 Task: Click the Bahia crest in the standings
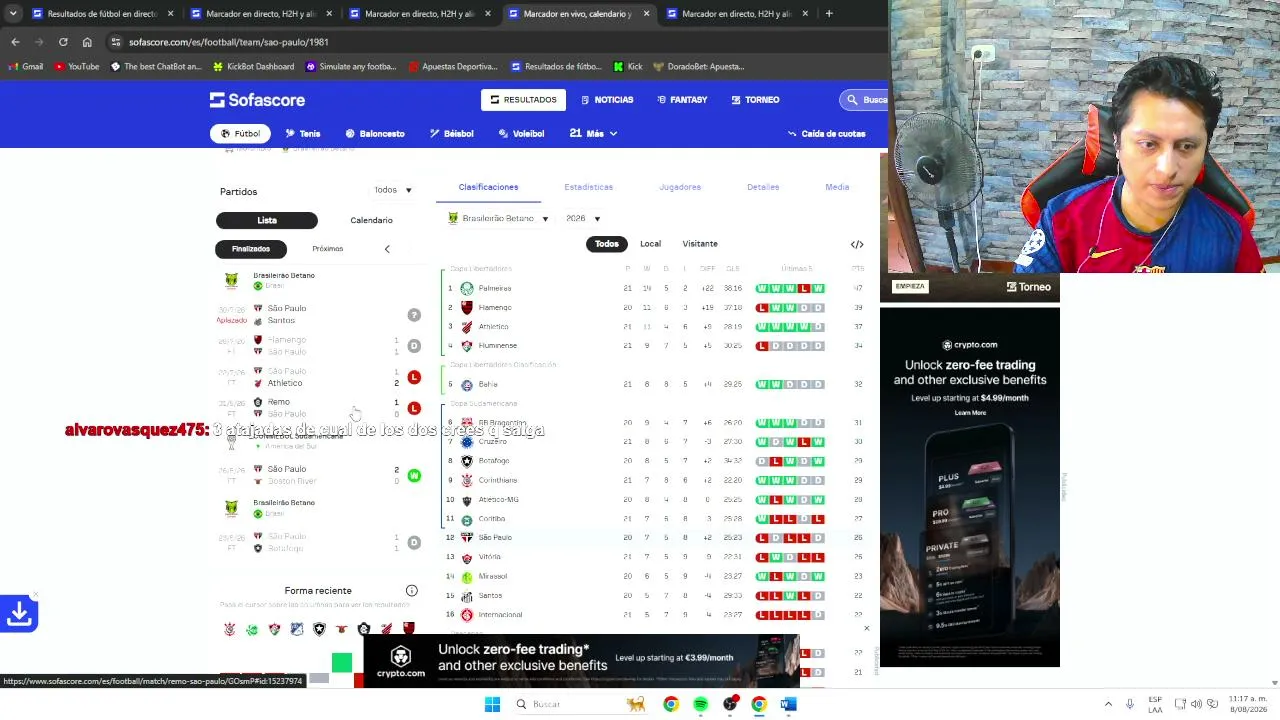tap(466, 384)
